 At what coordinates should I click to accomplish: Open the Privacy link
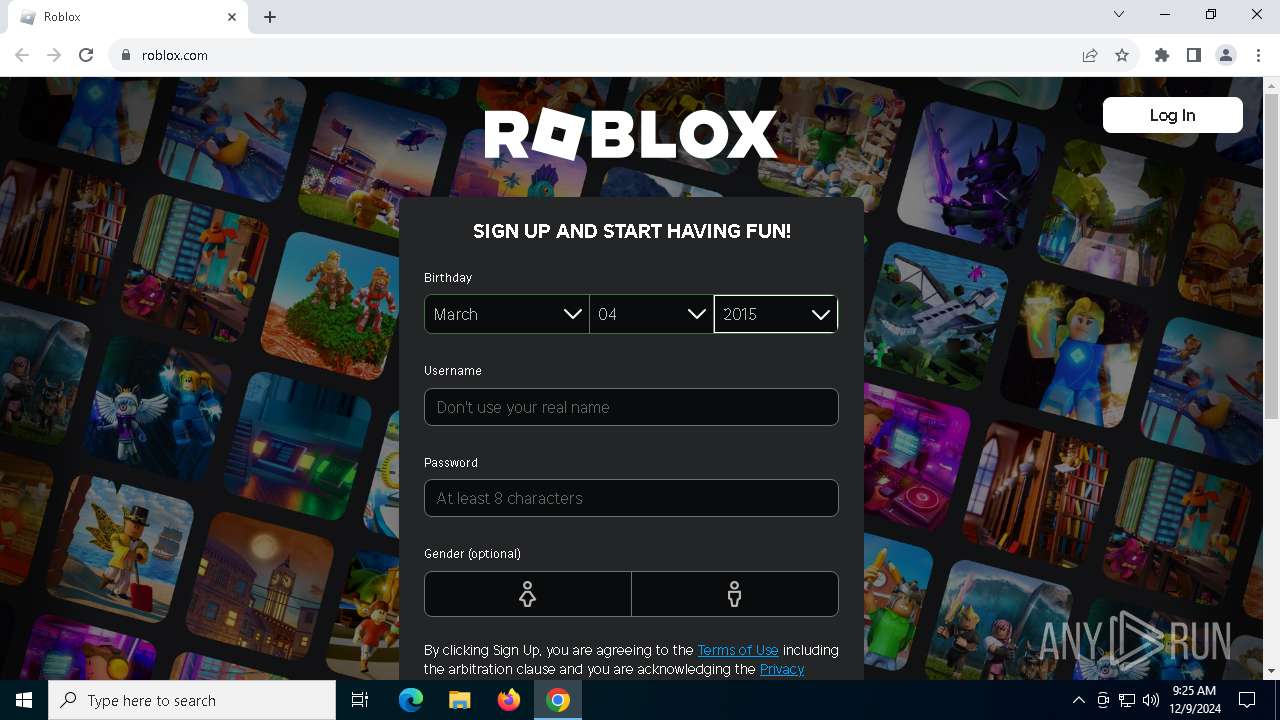pos(782,669)
